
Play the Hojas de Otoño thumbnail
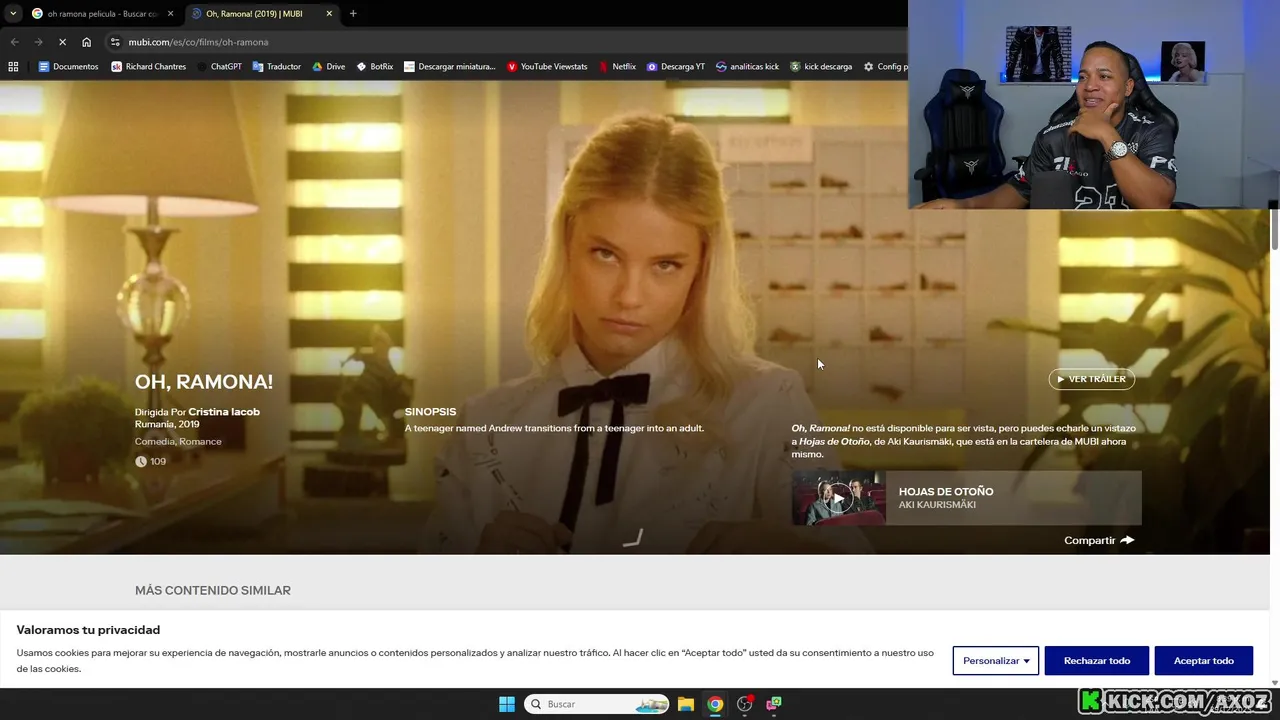(x=838, y=498)
